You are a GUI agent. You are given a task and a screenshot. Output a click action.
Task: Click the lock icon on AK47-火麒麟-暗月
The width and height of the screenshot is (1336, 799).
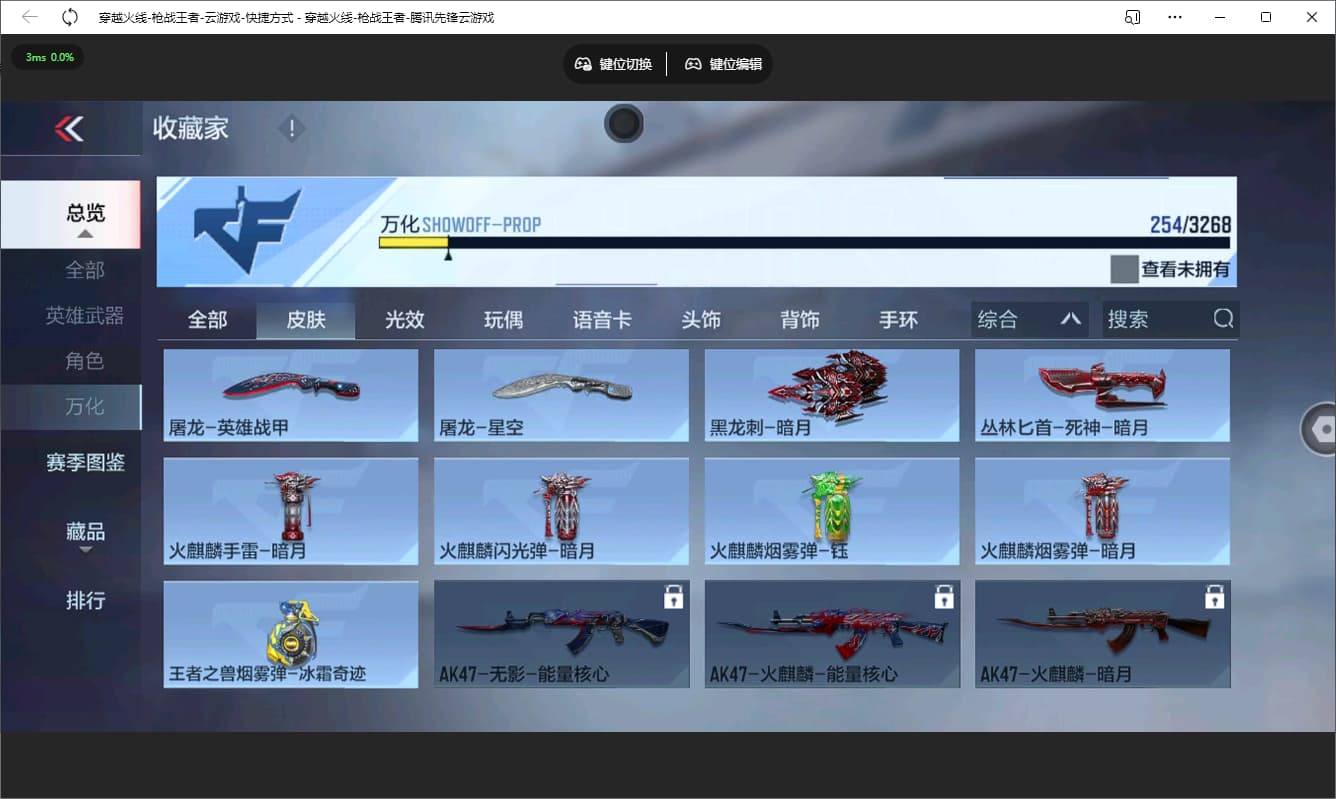click(1215, 595)
